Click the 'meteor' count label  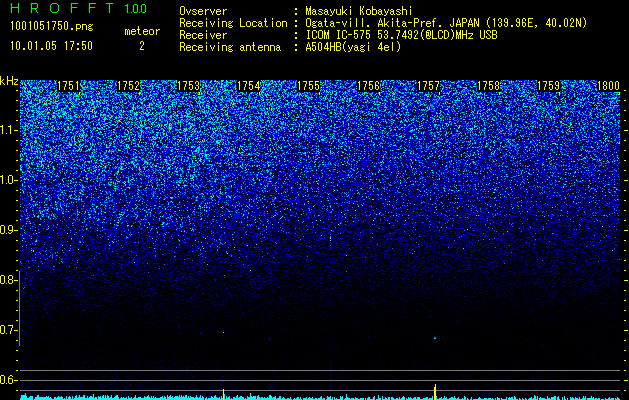142,31
